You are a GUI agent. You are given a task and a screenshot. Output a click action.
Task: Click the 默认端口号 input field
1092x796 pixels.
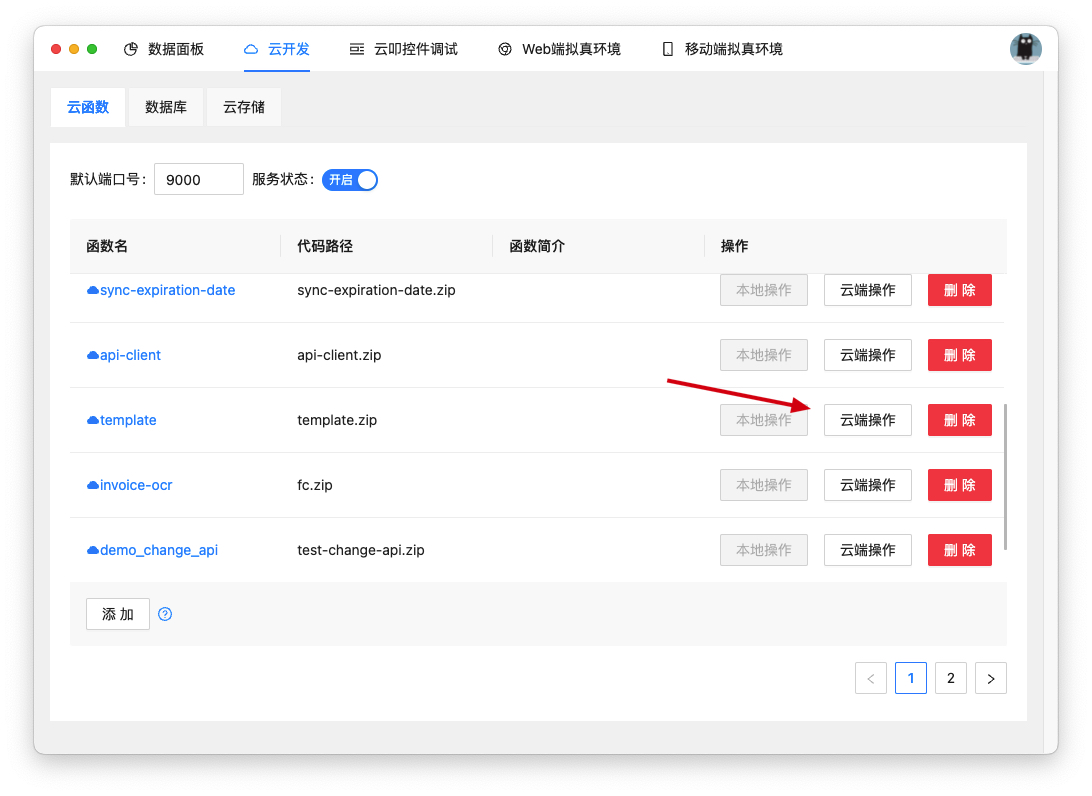[x=198, y=179]
